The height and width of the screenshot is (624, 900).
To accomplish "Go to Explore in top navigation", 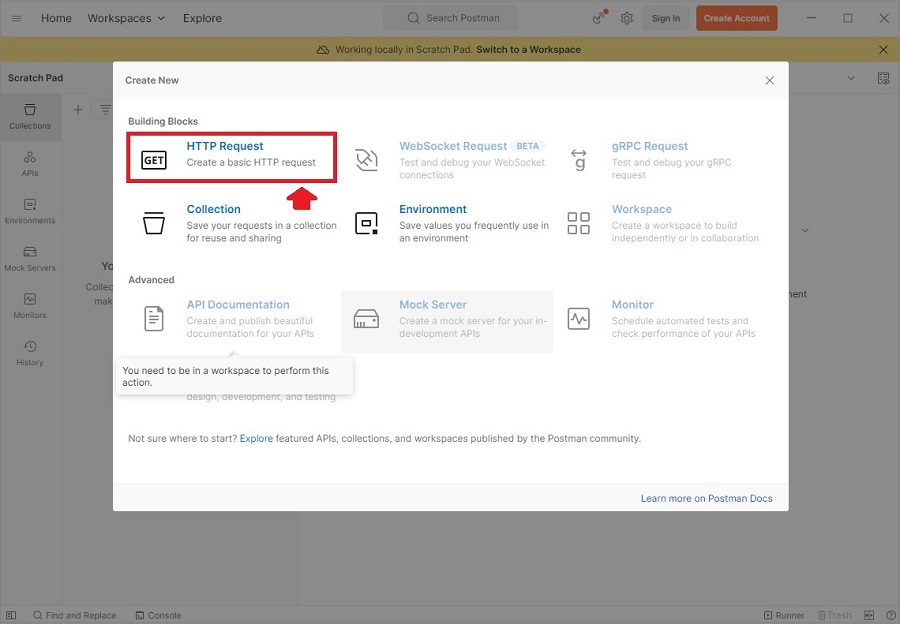I will click(203, 18).
